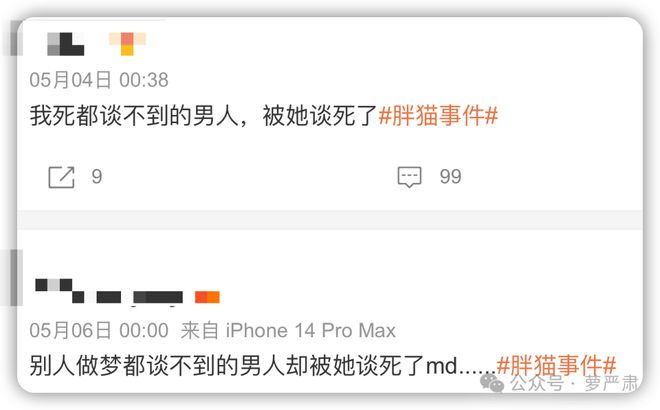Screen dimensions: 660x410
Task: Click the comment count 99
Action: [x=450, y=176]
